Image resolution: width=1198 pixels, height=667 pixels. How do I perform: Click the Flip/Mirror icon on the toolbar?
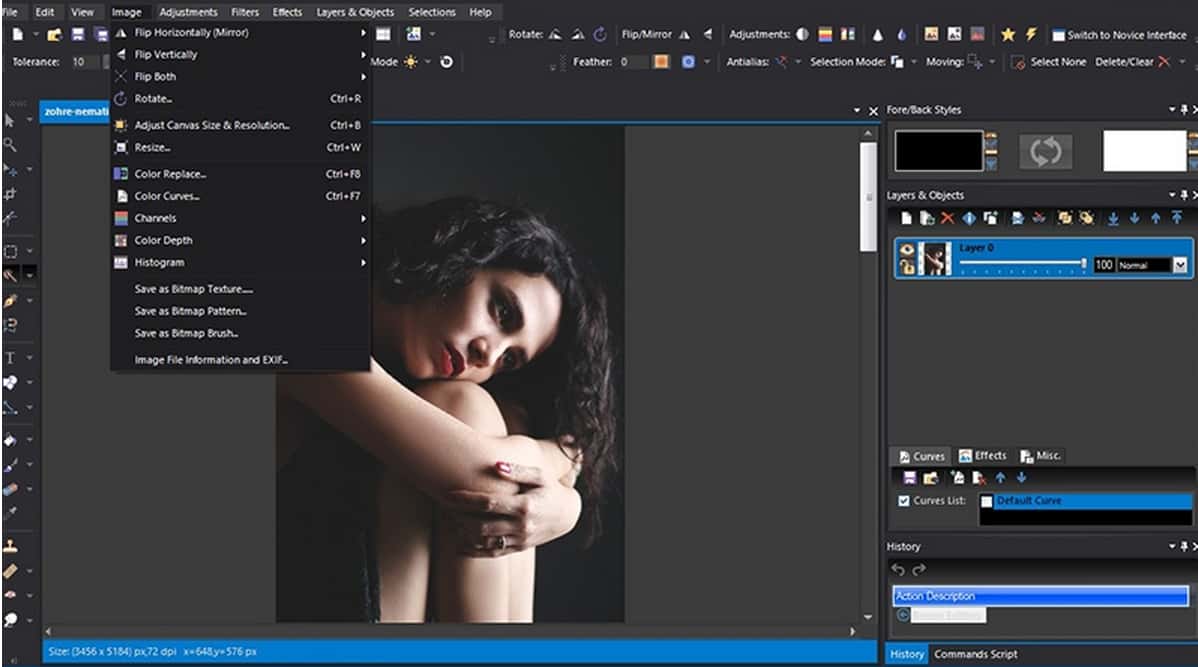point(684,34)
